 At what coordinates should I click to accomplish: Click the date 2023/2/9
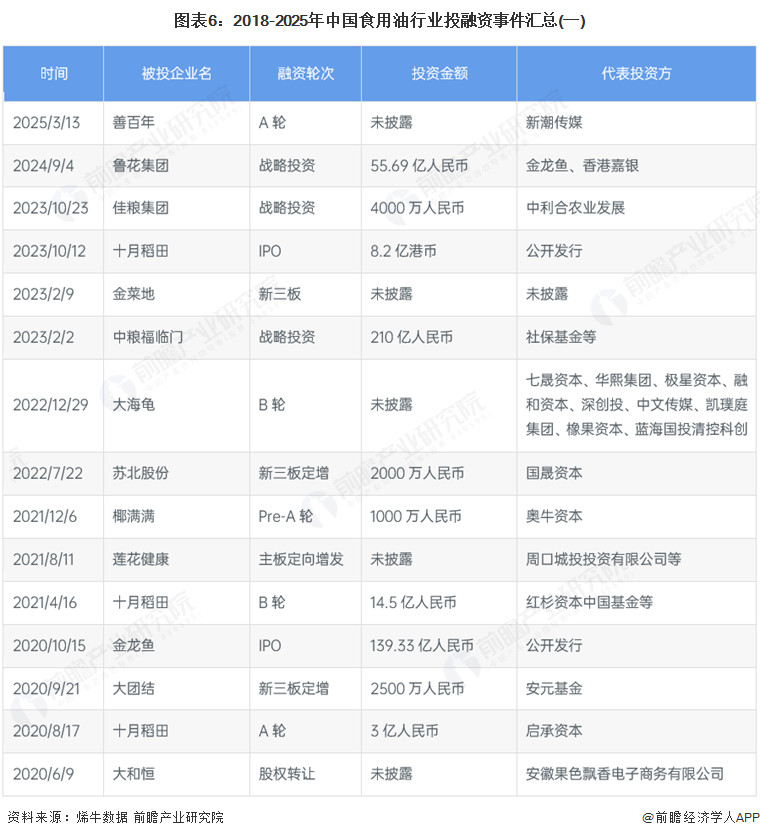[43, 294]
